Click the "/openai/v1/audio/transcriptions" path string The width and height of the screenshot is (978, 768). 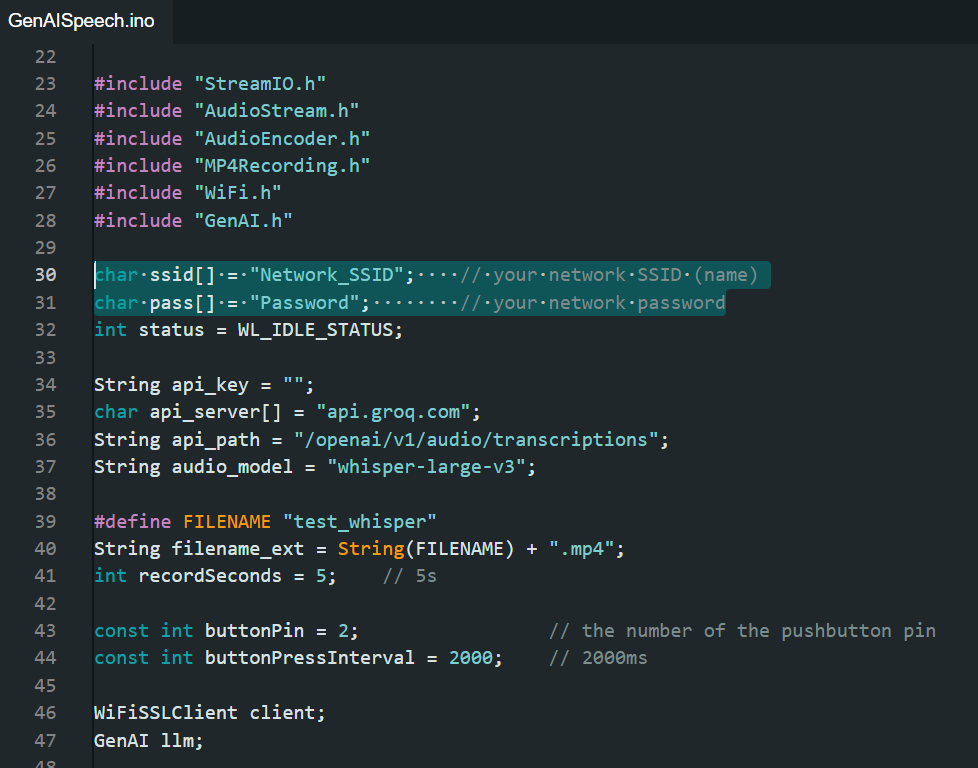[x=477, y=440]
